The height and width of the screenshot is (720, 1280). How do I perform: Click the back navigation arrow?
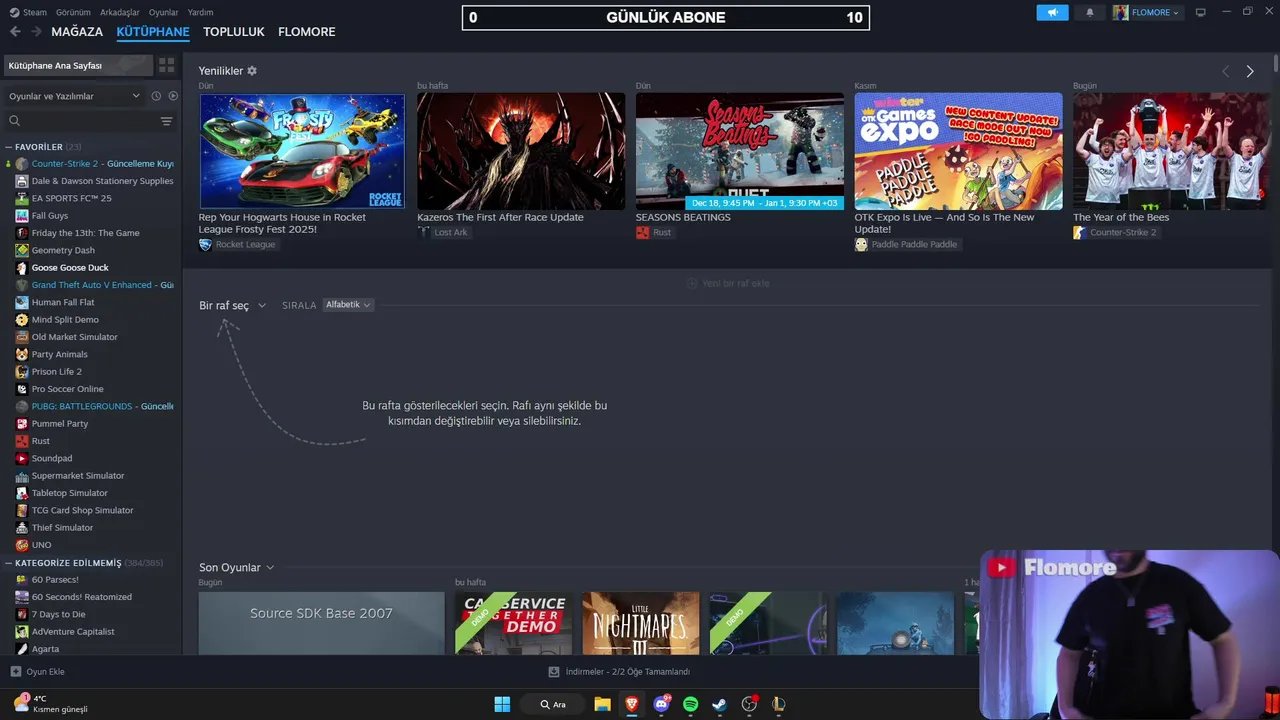15,32
